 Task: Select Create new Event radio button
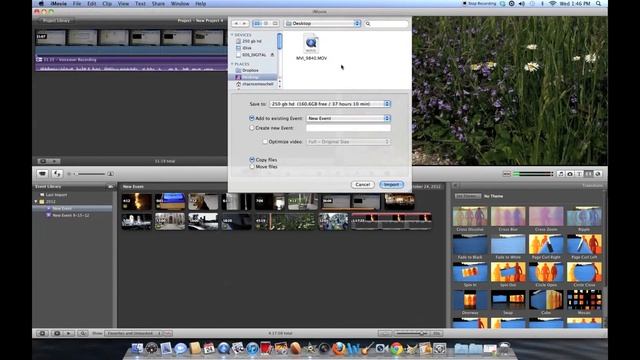(x=252, y=128)
